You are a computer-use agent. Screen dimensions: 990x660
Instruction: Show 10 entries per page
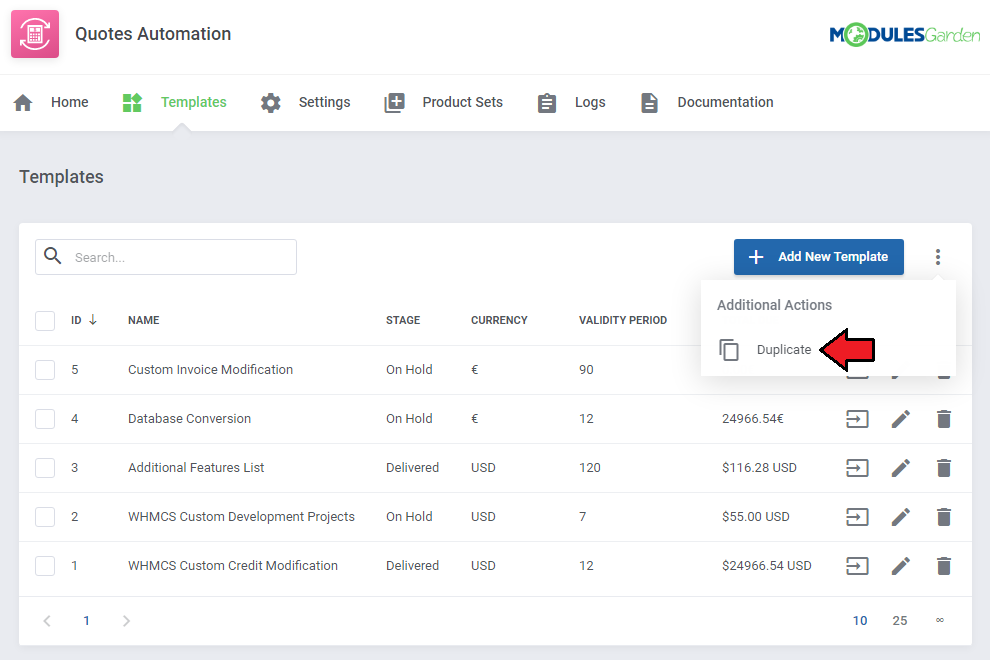[860, 621]
